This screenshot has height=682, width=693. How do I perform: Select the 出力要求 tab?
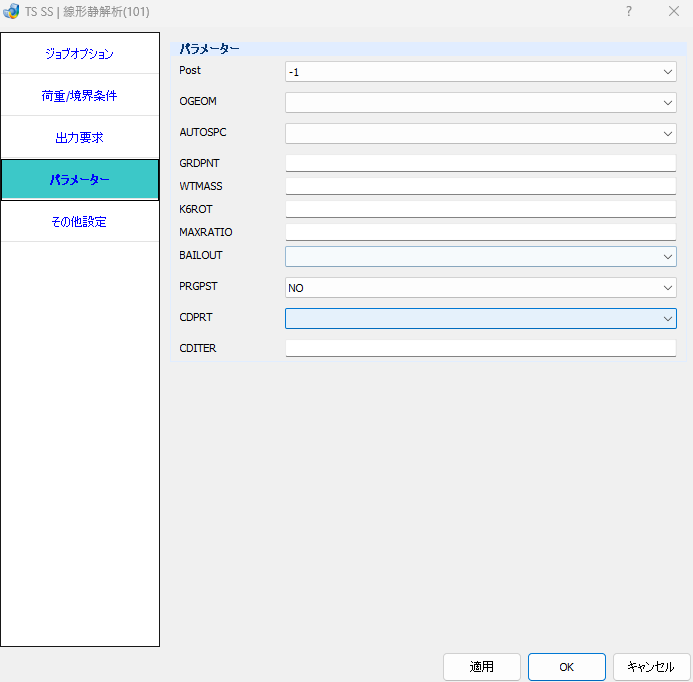pos(80,137)
